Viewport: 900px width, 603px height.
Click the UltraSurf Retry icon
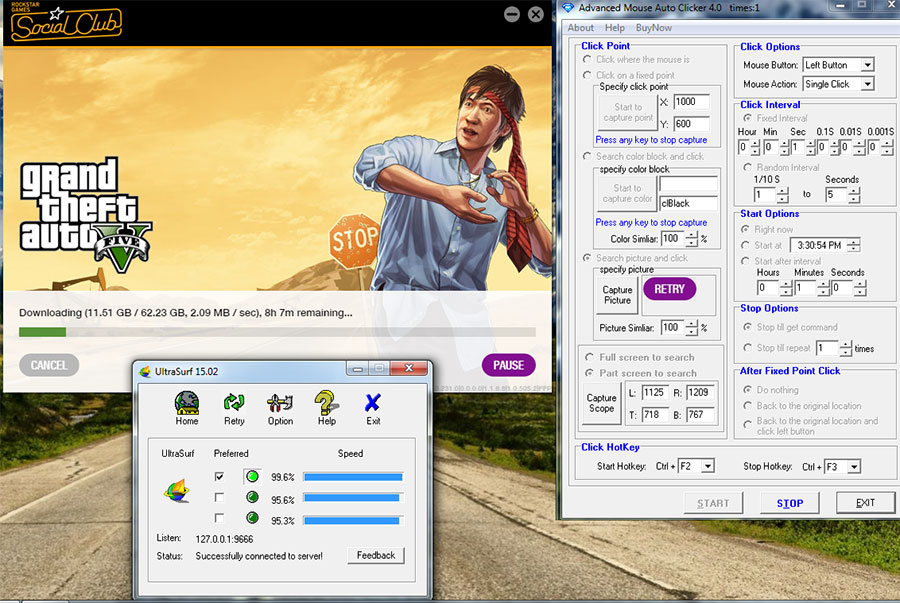[x=234, y=403]
